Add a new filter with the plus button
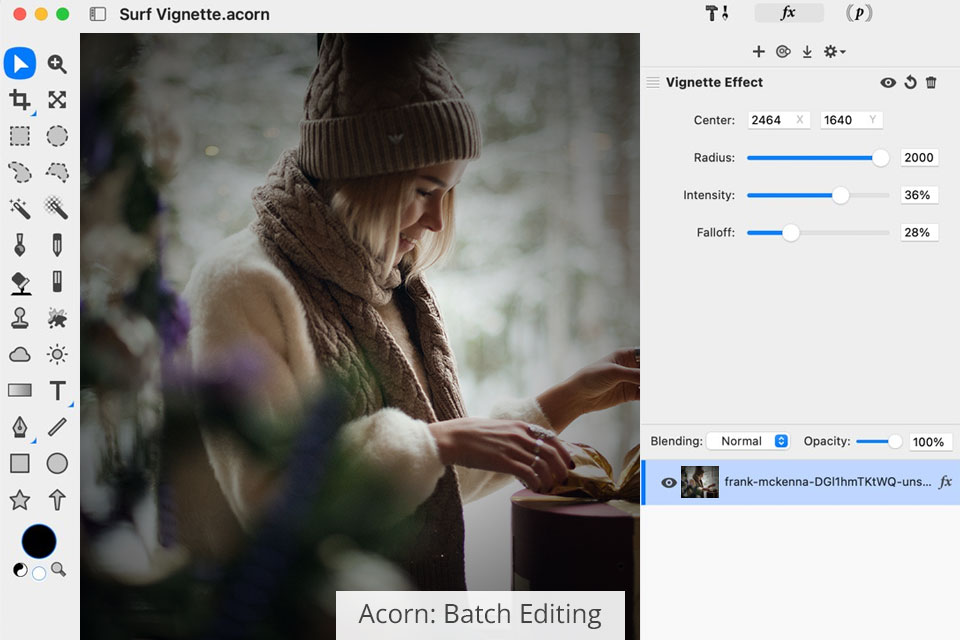Image resolution: width=960 pixels, height=640 pixels. click(759, 51)
